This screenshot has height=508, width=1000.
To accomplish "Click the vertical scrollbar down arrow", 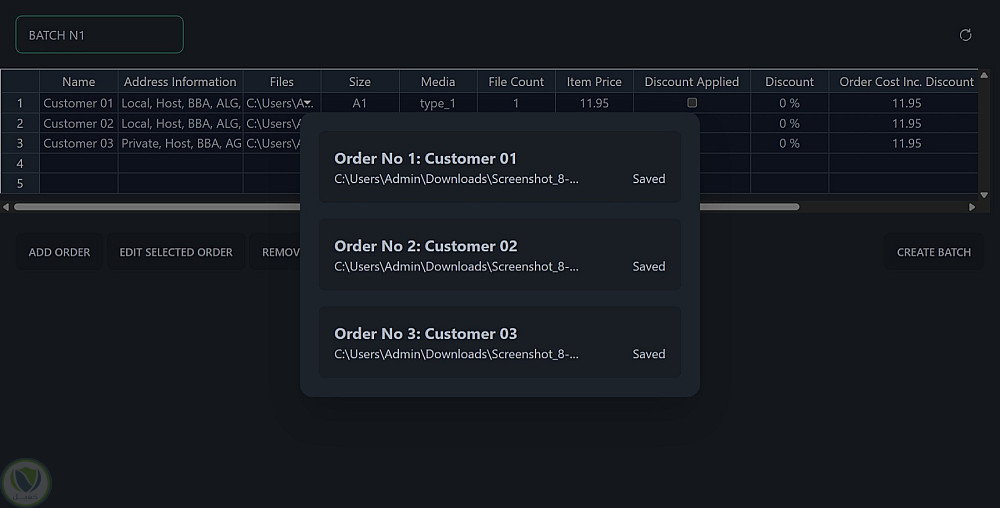I will pos(984,195).
